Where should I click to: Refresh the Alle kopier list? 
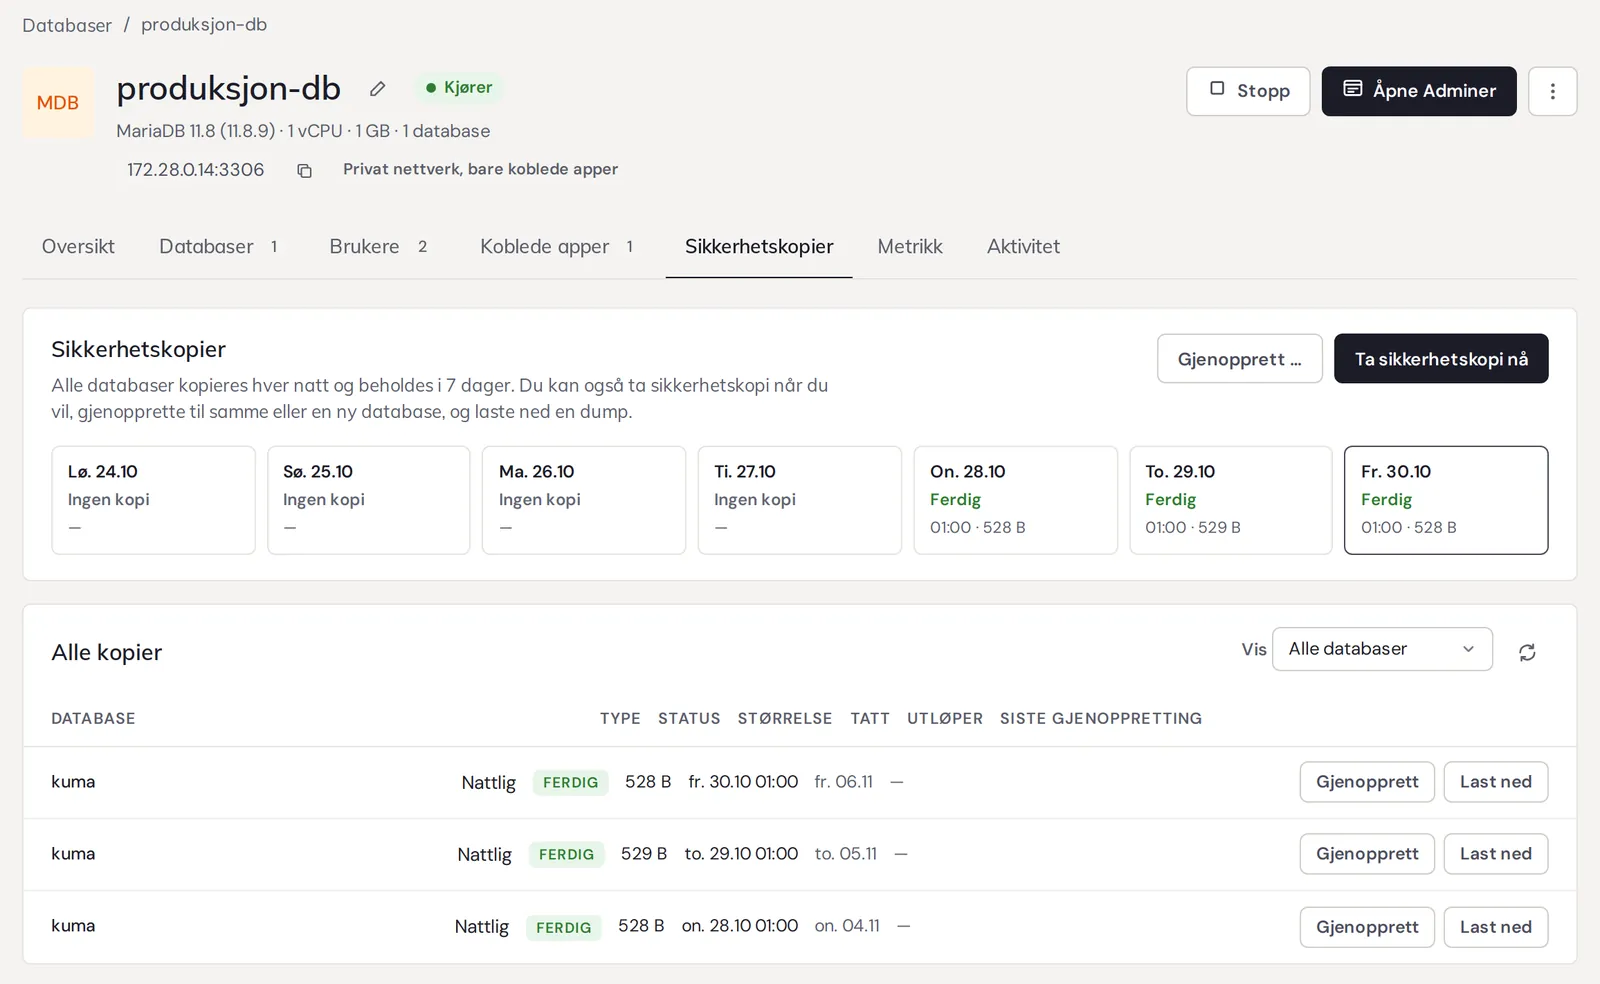(1527, 652)
